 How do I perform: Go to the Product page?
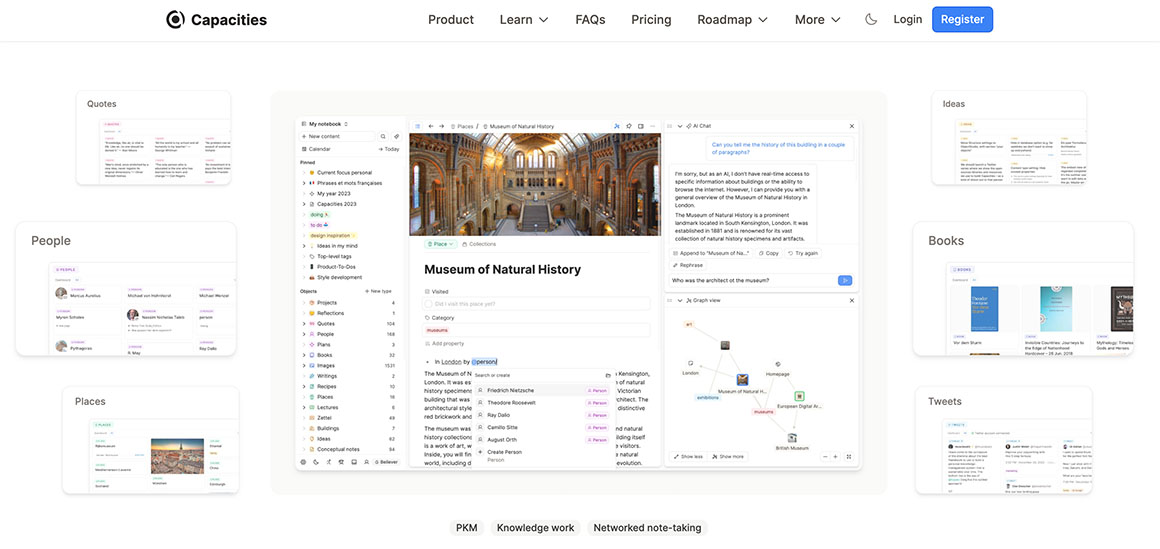451,19
